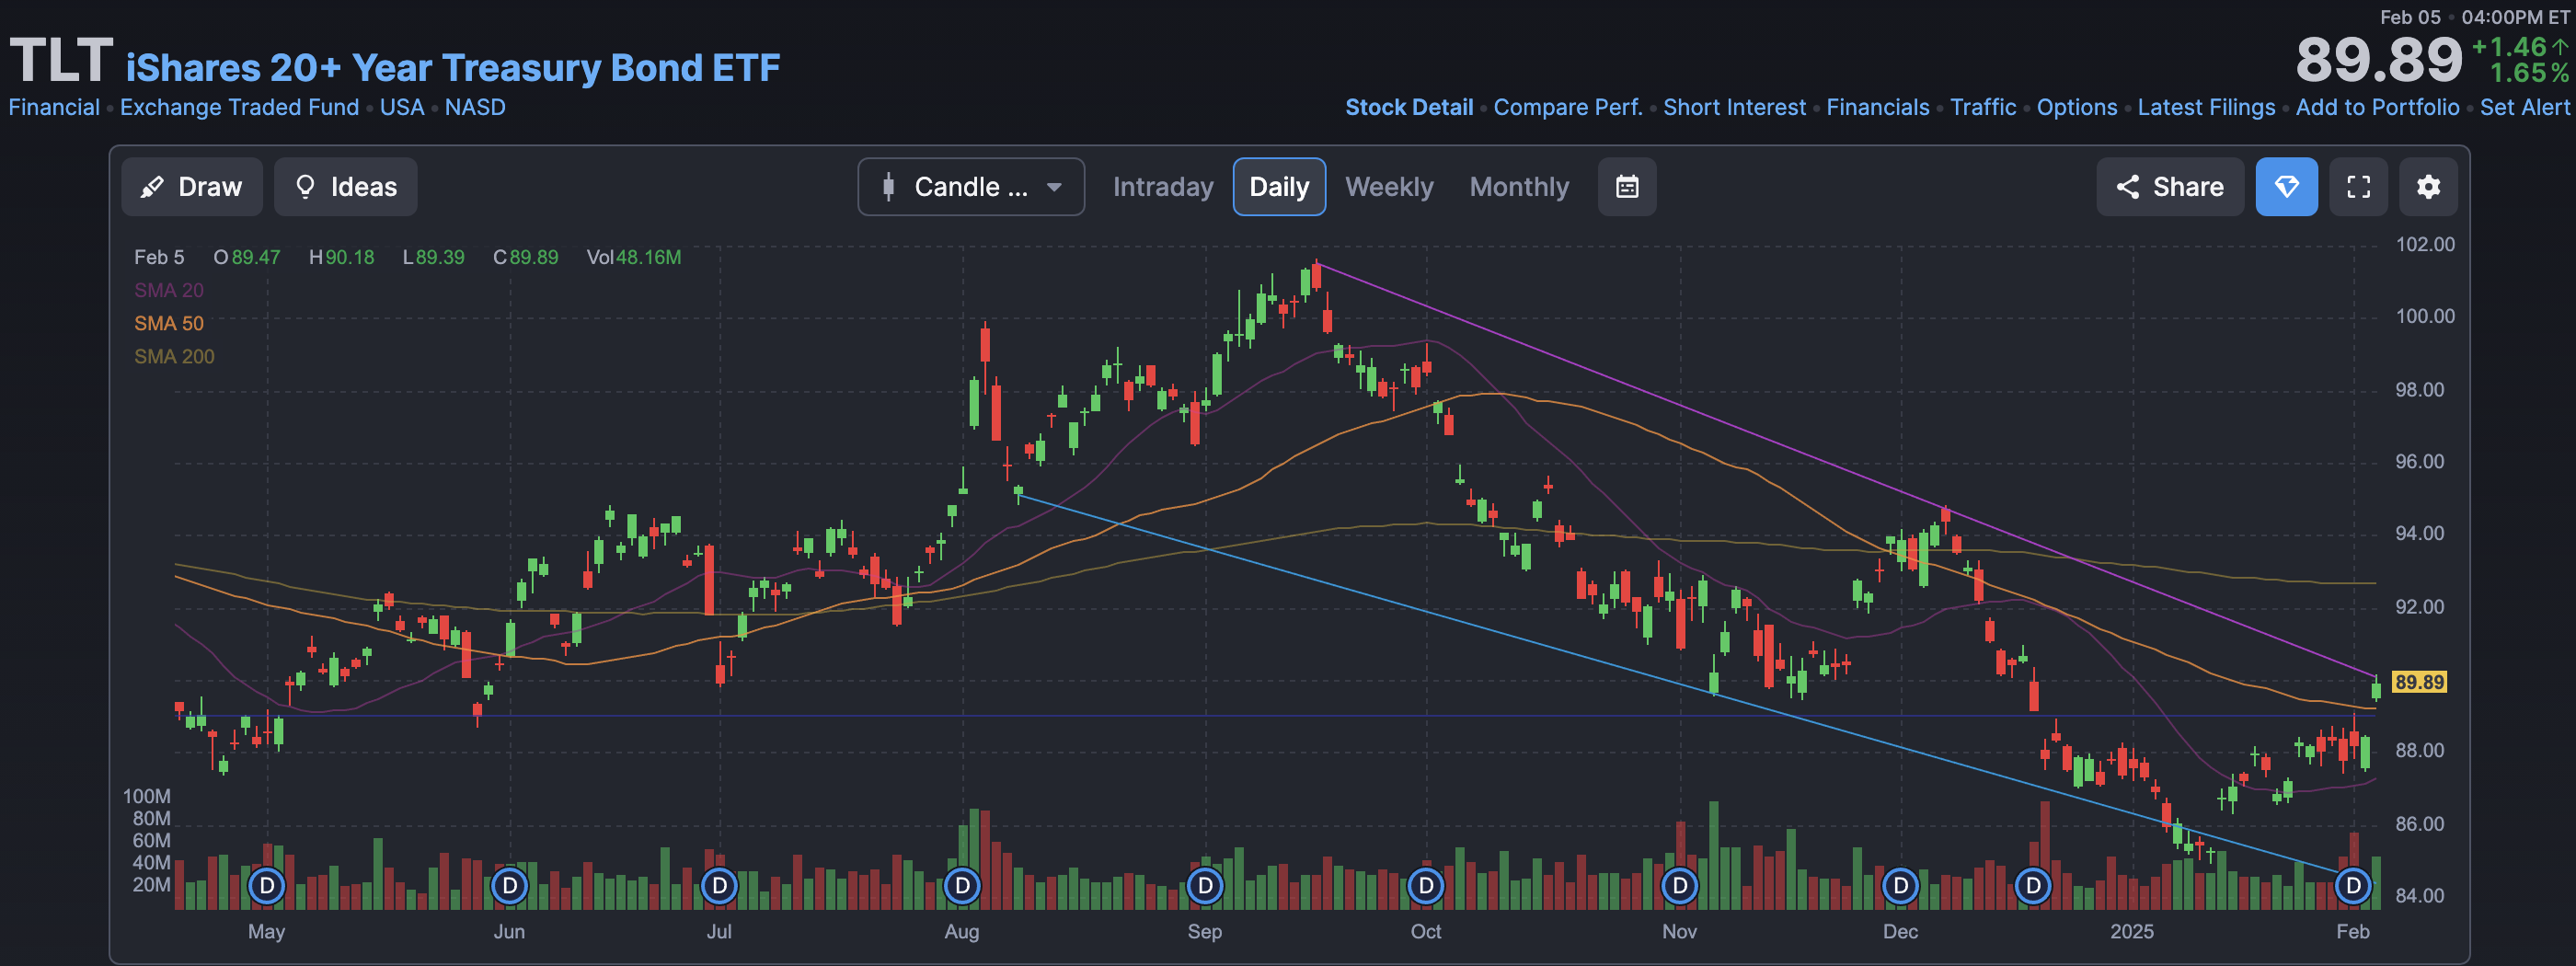Viewport: 2576px width, 966px height.
Task: Click the 2025 label on time axis
Action: point(2132,931)
